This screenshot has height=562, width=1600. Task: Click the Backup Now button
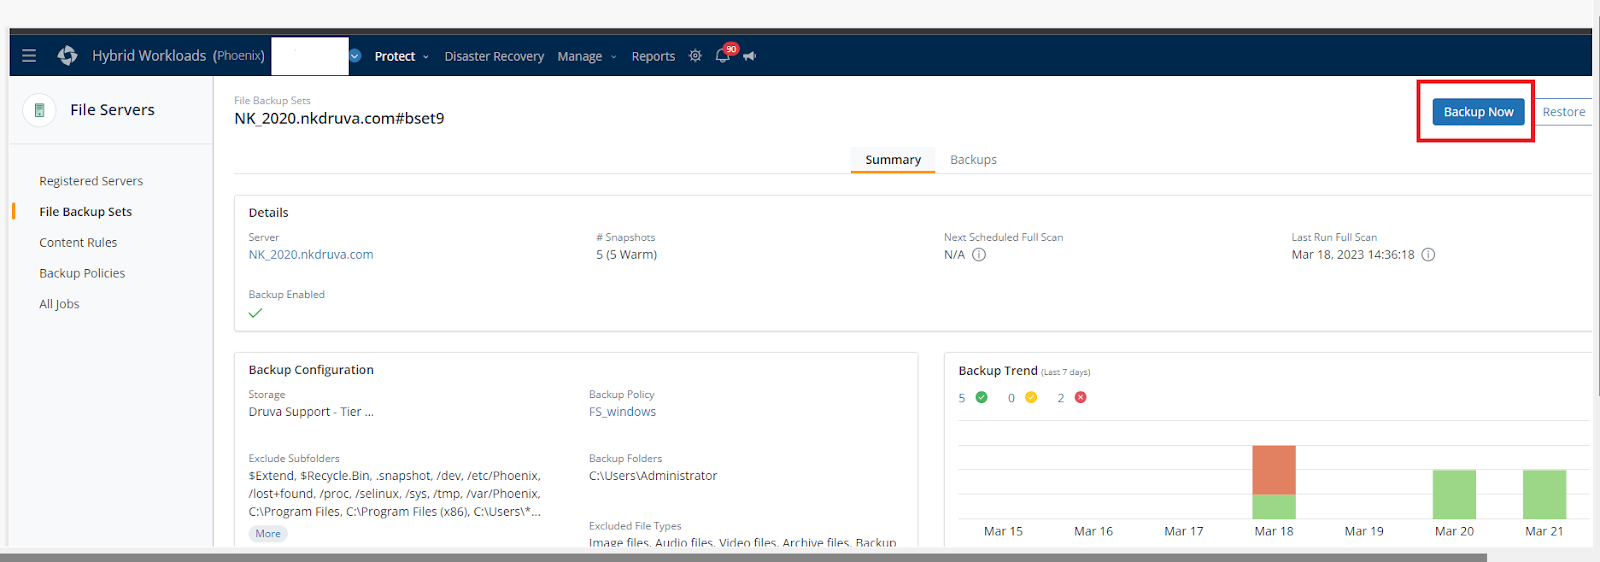coord(1478,112)
